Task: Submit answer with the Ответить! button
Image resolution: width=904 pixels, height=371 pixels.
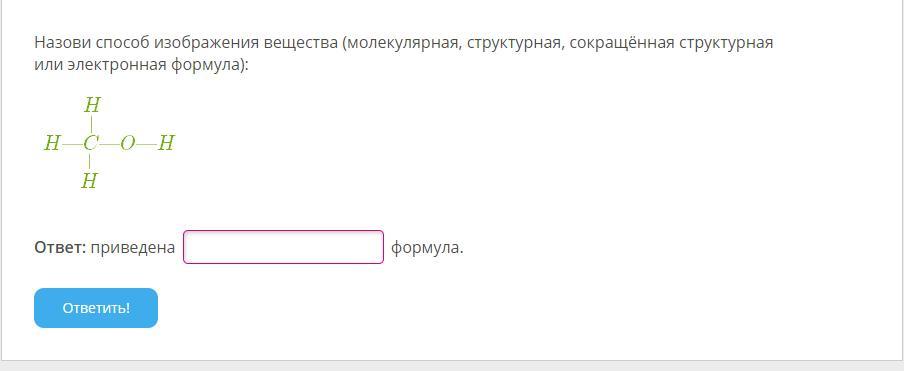Action: click(x=96, y=308)
